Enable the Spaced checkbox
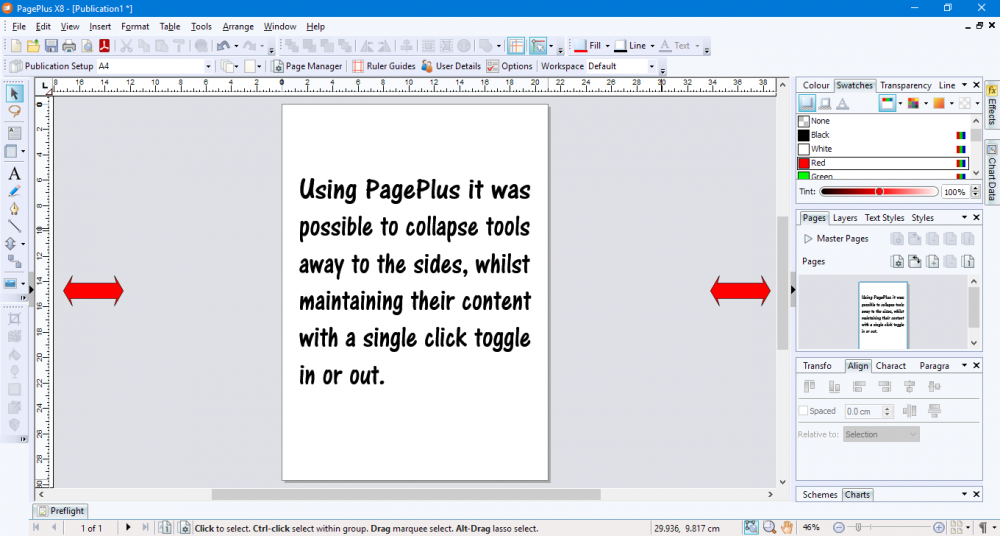Image resolution: width=1000 pixels, height=536 pixels. 803,411
